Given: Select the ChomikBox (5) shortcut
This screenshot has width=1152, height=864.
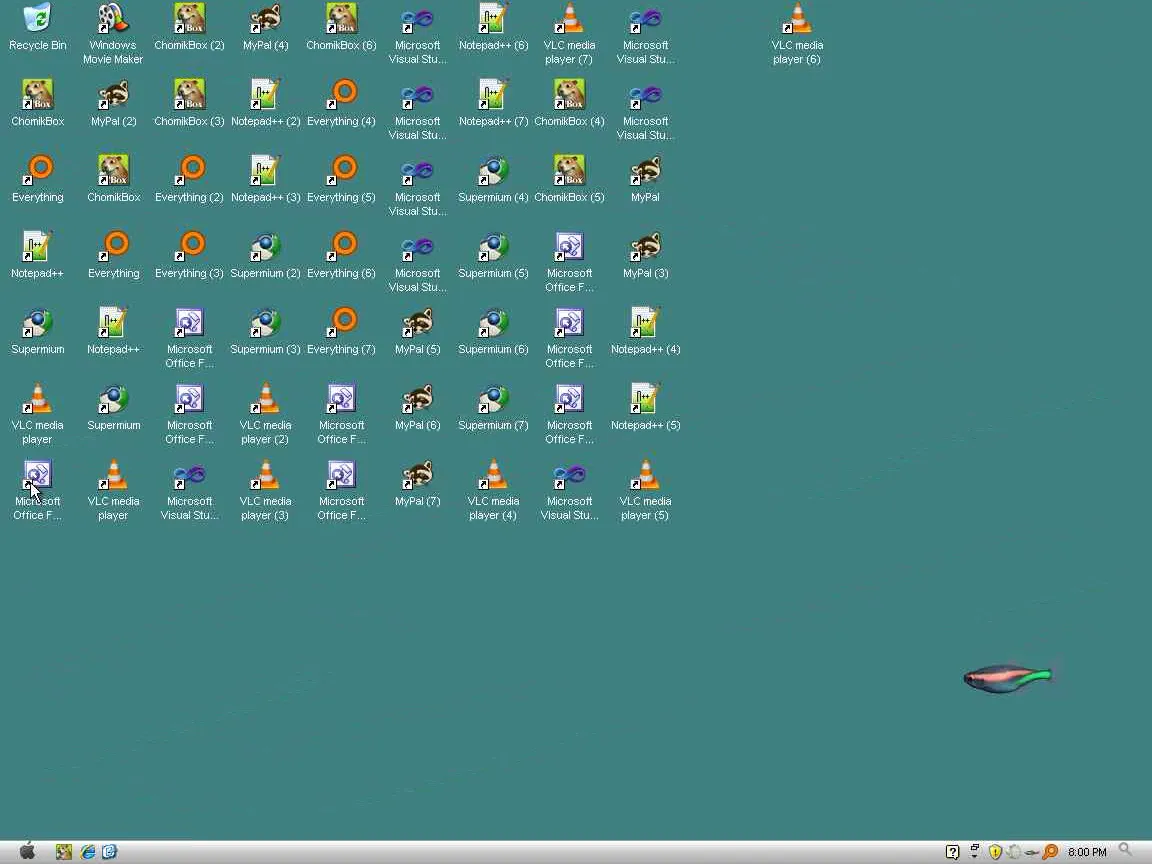Looking at the screenshot, I should tap(569, 179).
